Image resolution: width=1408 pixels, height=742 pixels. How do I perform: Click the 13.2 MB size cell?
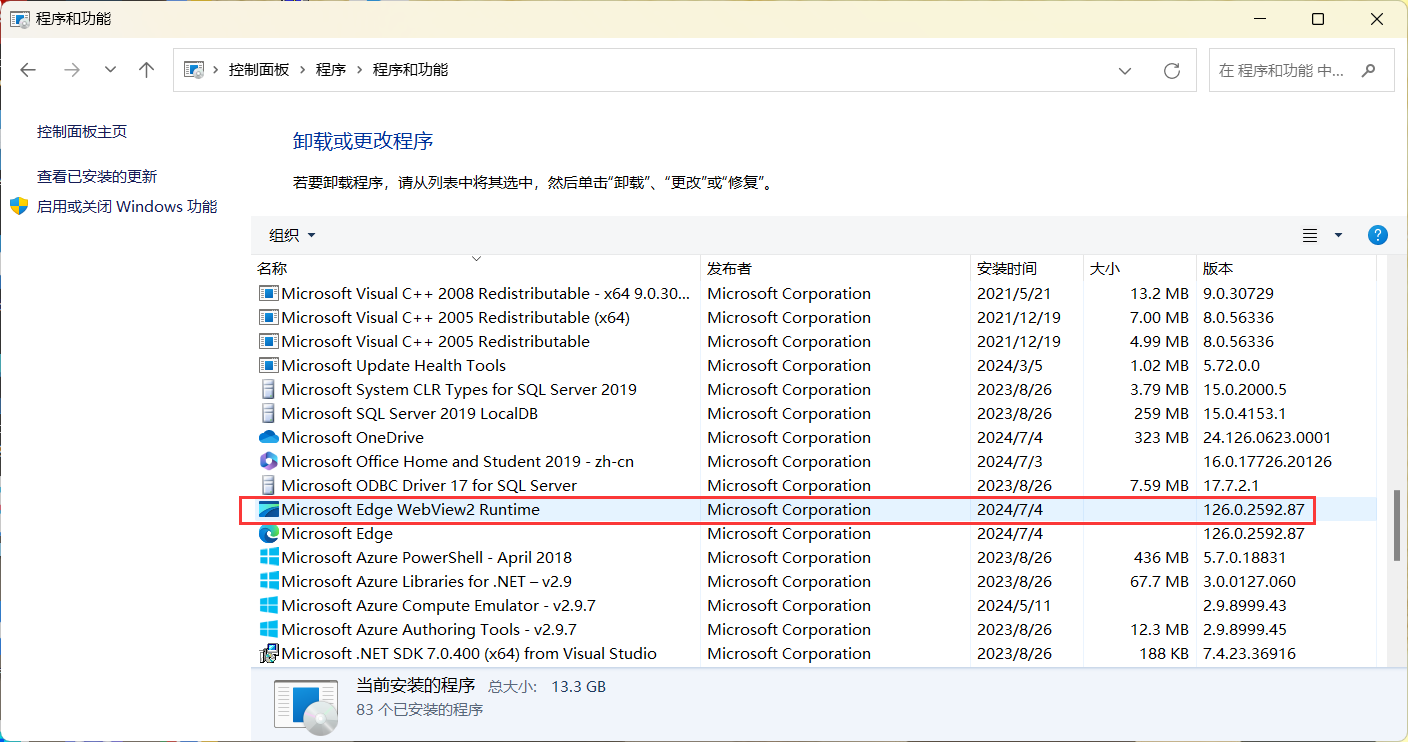pyautogui.click(x=1159, y=294)
